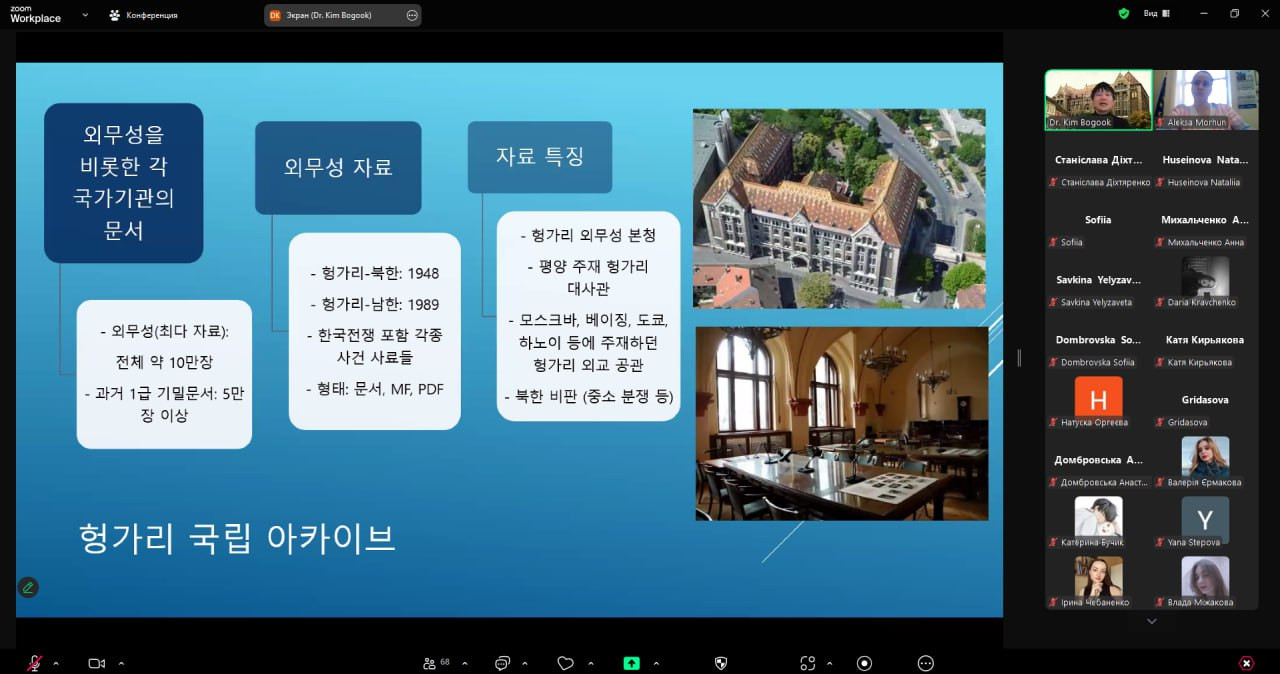The image size is (1280, 674).
Task: Turn on the video camera
Action: coord(97,663)
